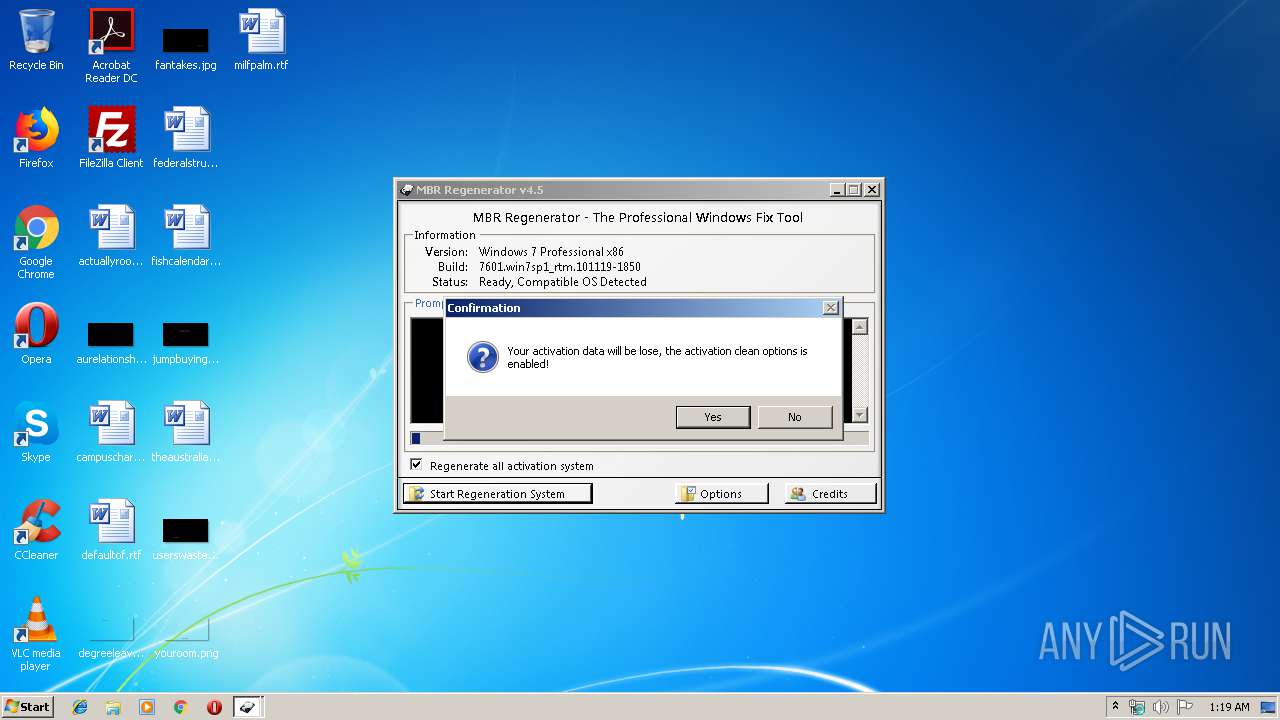Image resolution: width=1280 pixels, height=720 pixels.
Task: Click the 1:19 AM clock
Action: 1229,707
